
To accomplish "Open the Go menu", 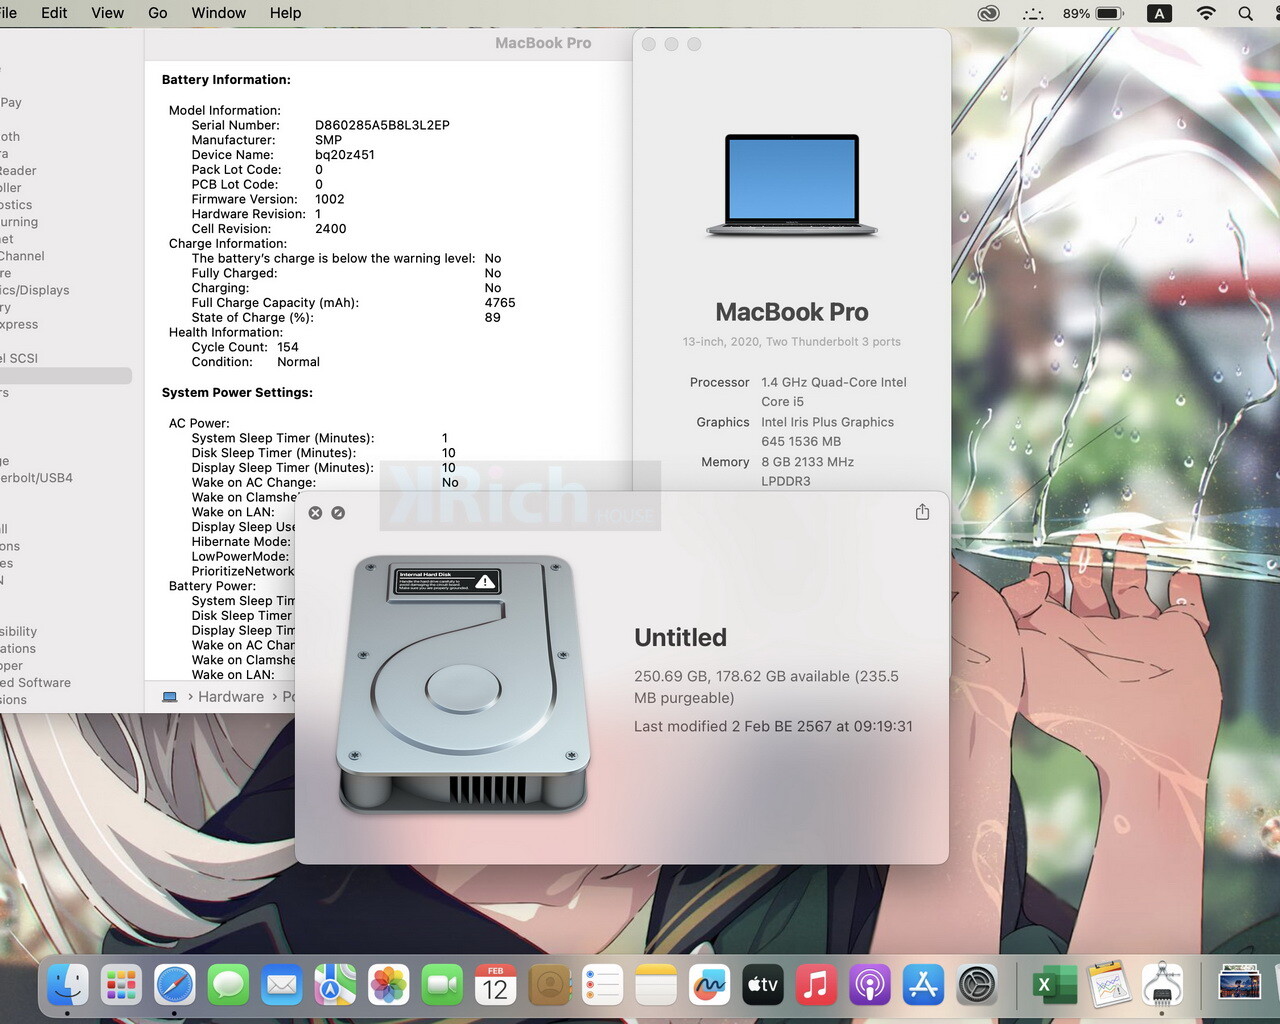I will (158, 13).
